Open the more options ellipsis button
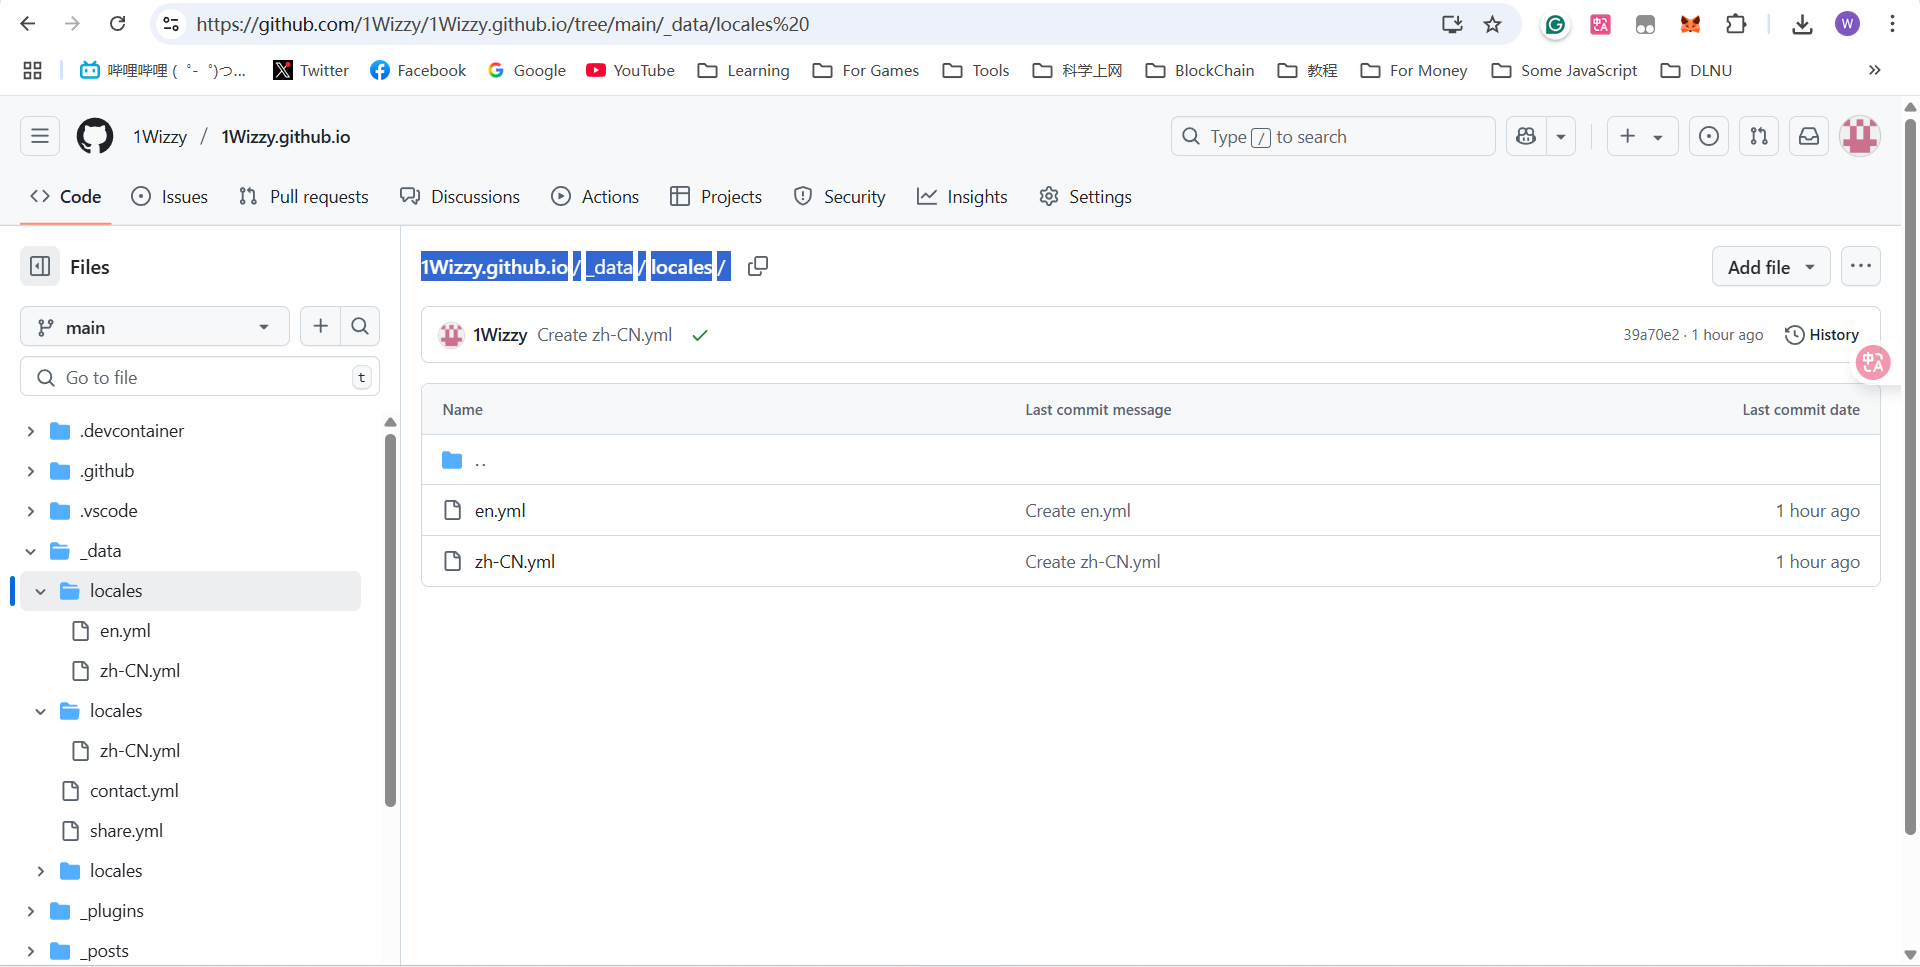1920x967 pixels. click(1861, 266)
